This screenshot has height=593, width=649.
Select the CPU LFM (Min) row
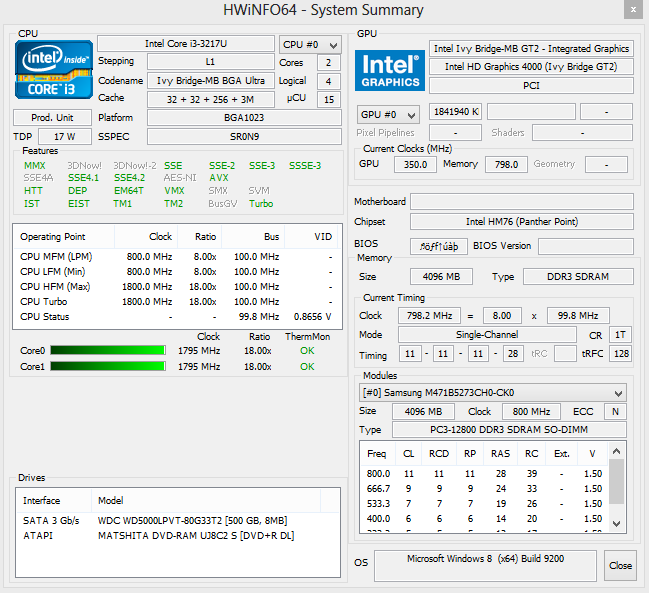tap(177, 271)
